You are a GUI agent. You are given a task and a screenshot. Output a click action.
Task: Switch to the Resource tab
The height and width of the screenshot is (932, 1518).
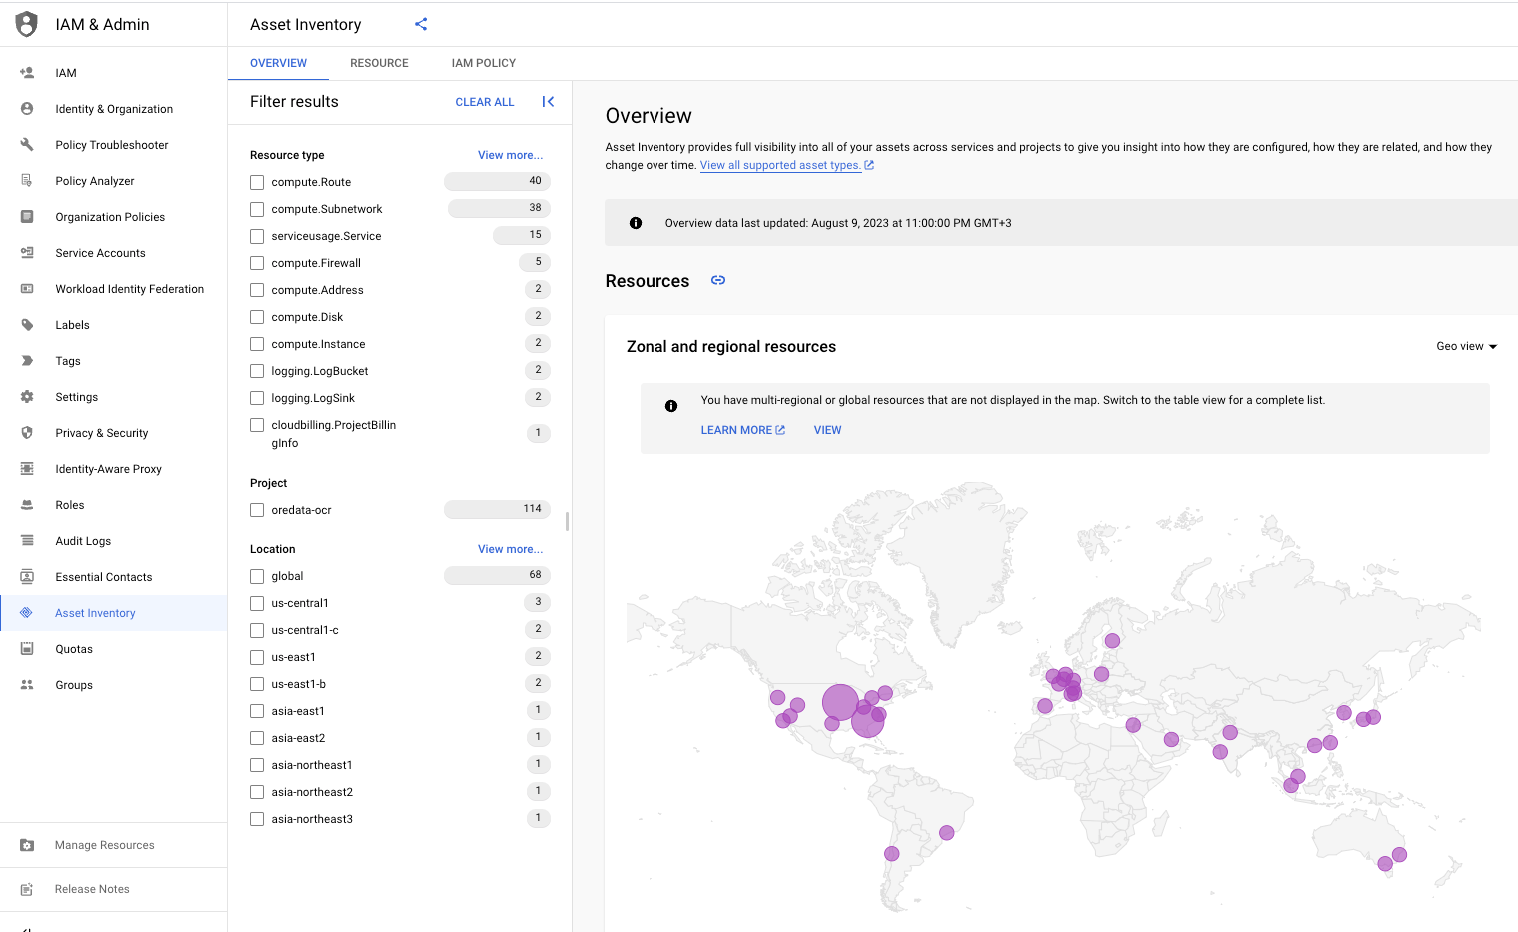click(x=379, y=63)
